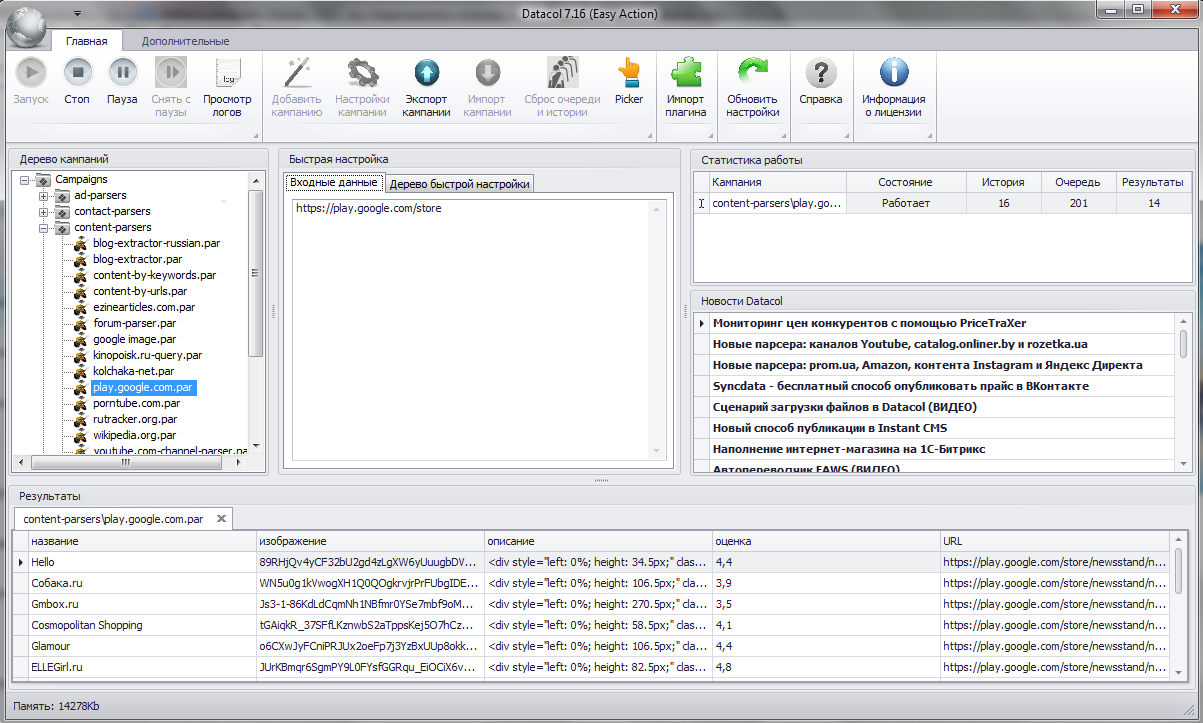Open the quick access toolbar dropdown arrow

(78, 14)
